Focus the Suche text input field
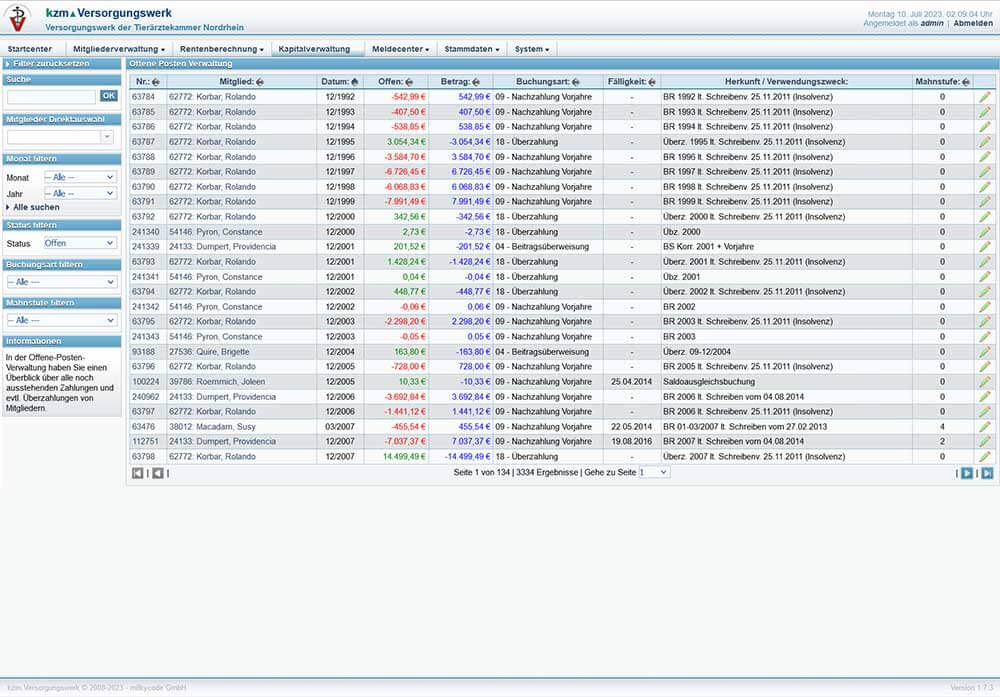This screenshot has width=1000, height=697. click(52, 96)
